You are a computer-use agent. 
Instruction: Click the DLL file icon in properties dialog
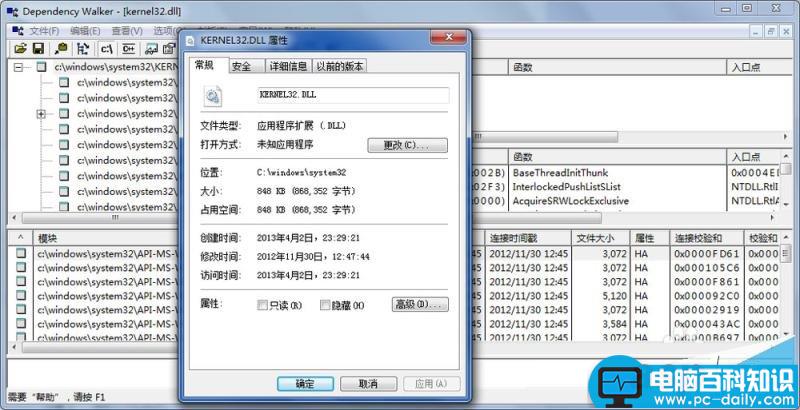tap(213, 95)
